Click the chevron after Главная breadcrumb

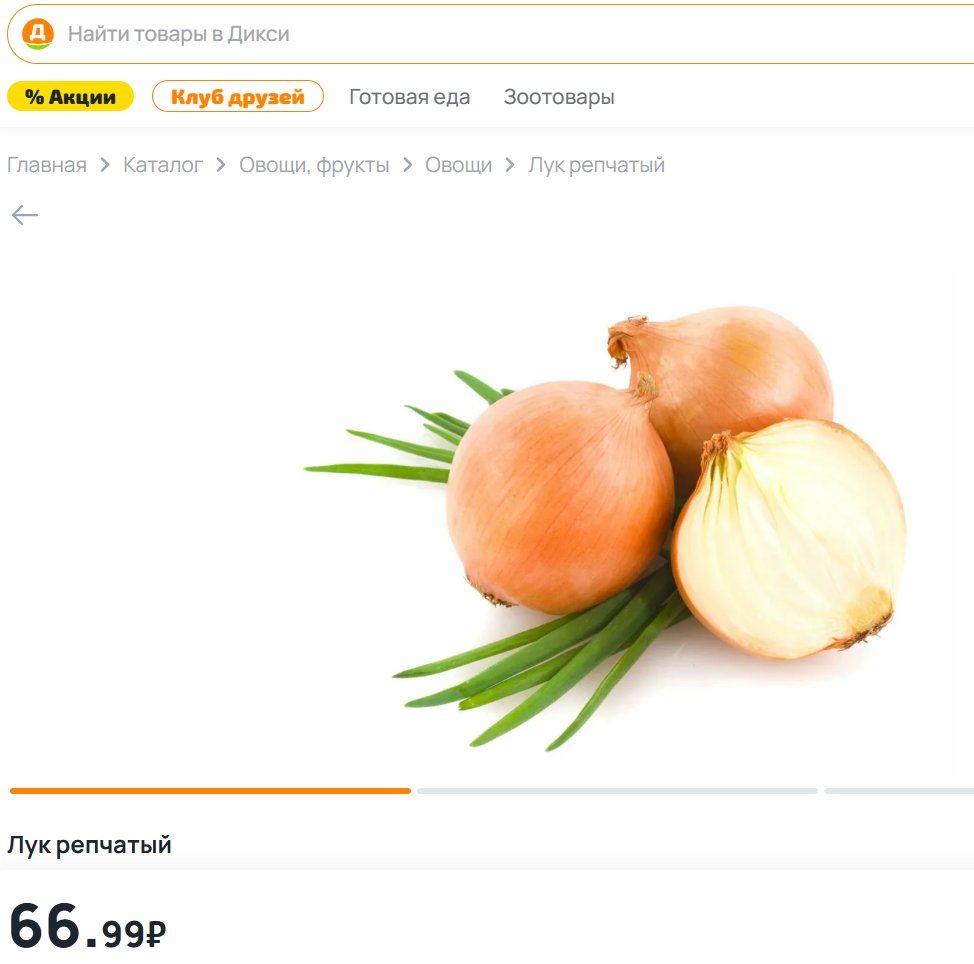(x=105, y=165)
